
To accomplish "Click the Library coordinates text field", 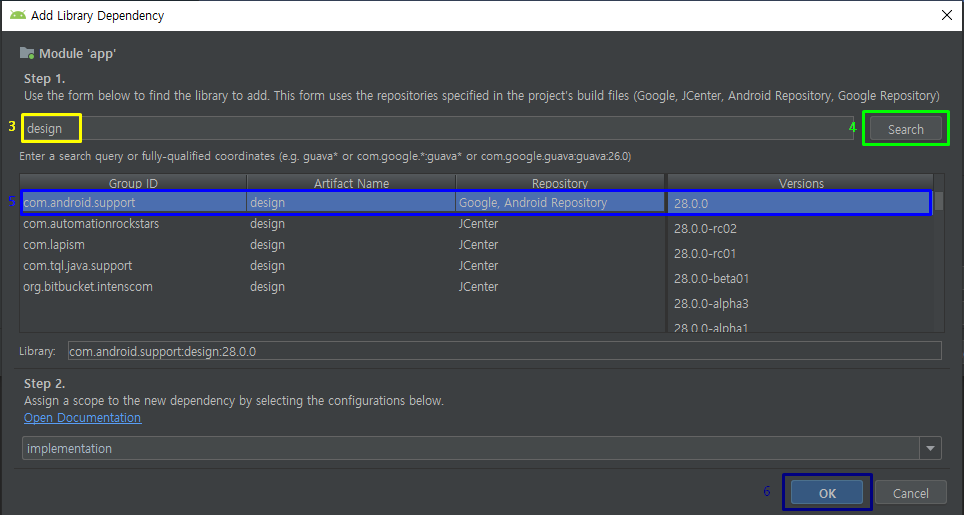I will (x=504, y=351).
